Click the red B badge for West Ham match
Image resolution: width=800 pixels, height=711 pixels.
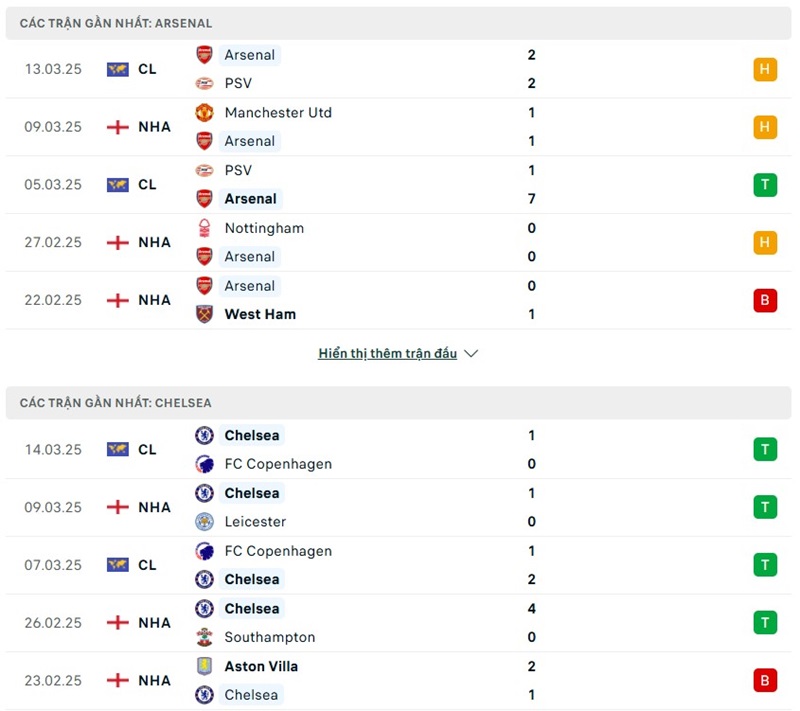(765, 300)
